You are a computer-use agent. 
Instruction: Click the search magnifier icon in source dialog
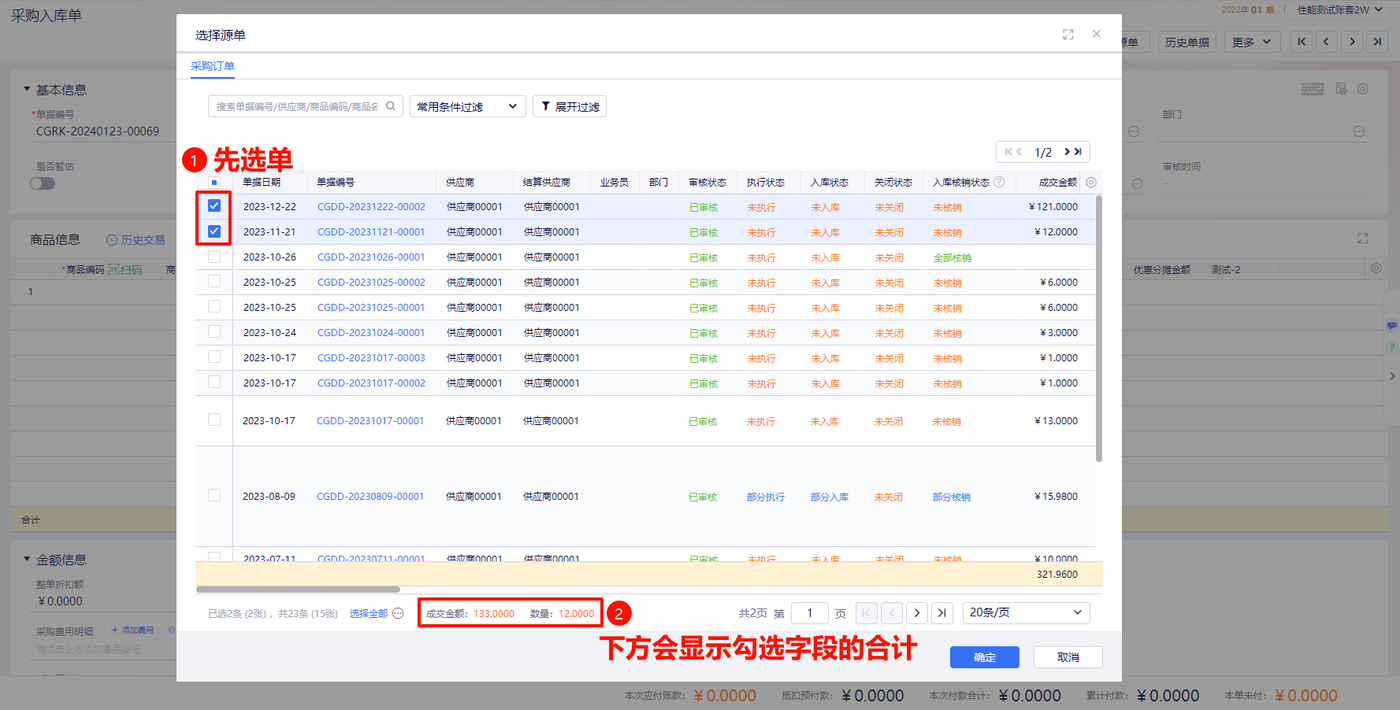click(392, 106)
